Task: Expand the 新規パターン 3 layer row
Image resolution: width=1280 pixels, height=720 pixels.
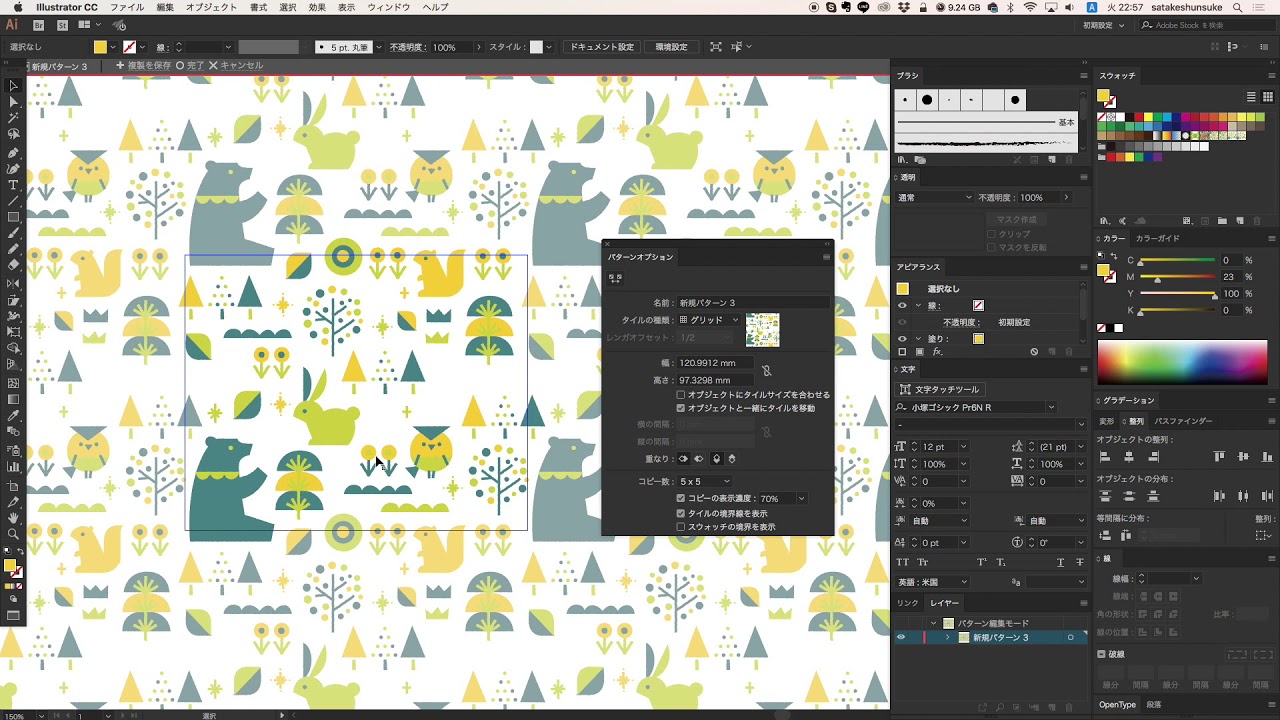Action: pyautogui.click(x=948, y=637)
